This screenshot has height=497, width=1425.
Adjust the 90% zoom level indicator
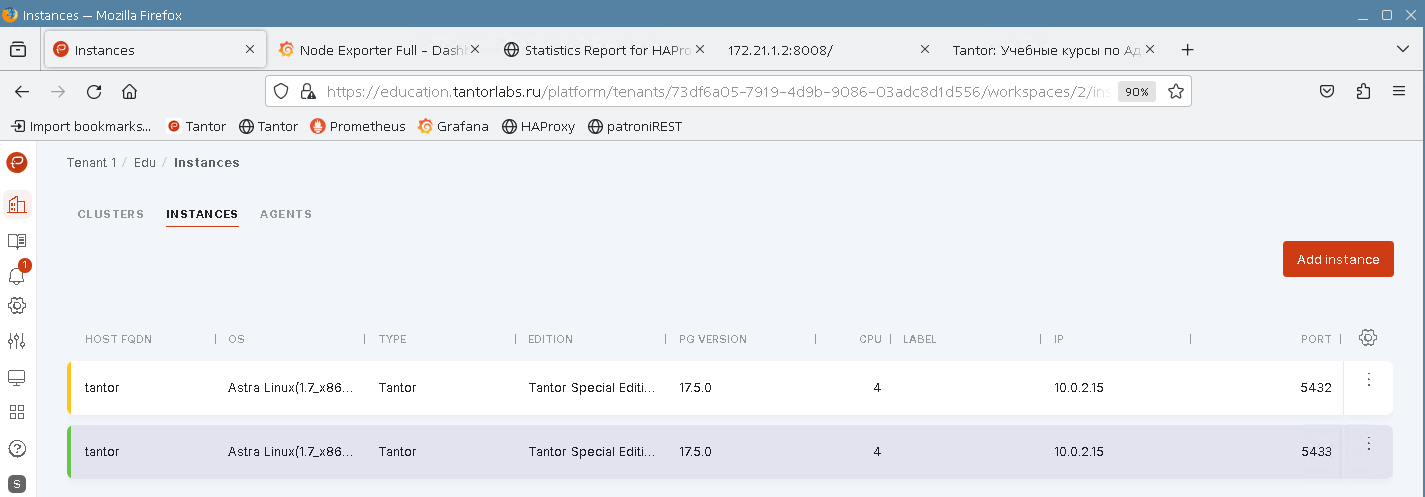[1136, 91]
